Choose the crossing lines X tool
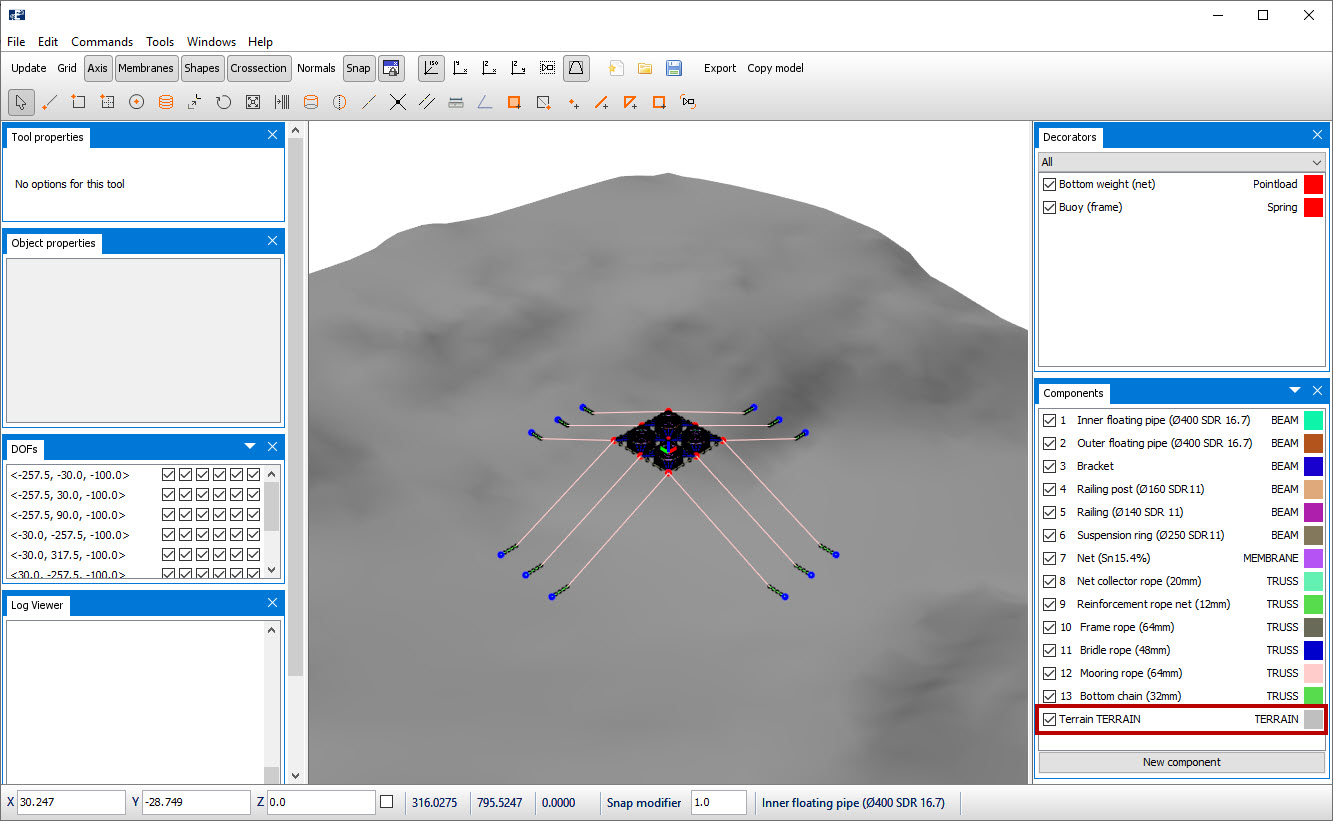This screenshot has width=1333, height=821. (398, 102)
